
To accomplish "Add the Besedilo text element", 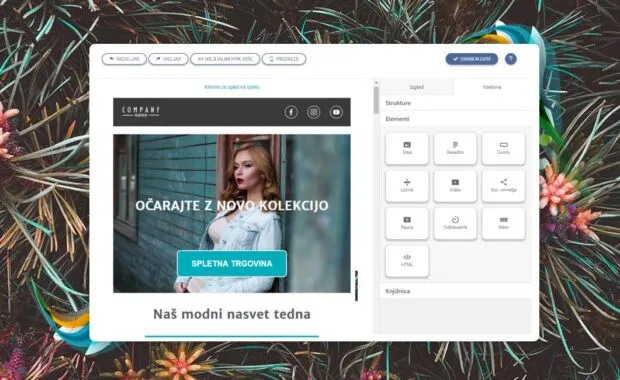I will pyautogui.click(x=455, y=149).
